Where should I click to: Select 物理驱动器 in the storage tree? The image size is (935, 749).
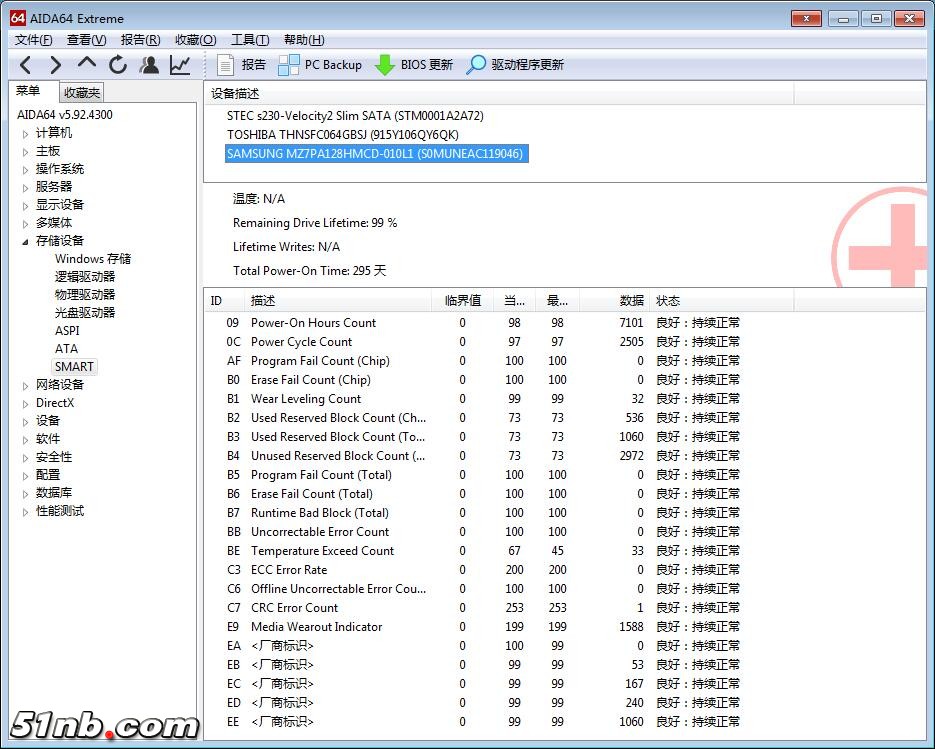85,295
